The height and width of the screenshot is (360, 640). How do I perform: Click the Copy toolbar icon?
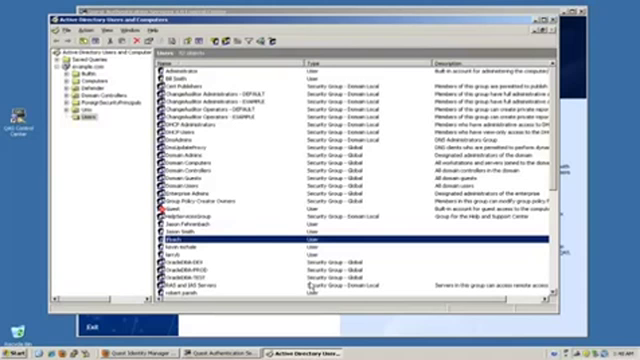click(x=122, y=41)
